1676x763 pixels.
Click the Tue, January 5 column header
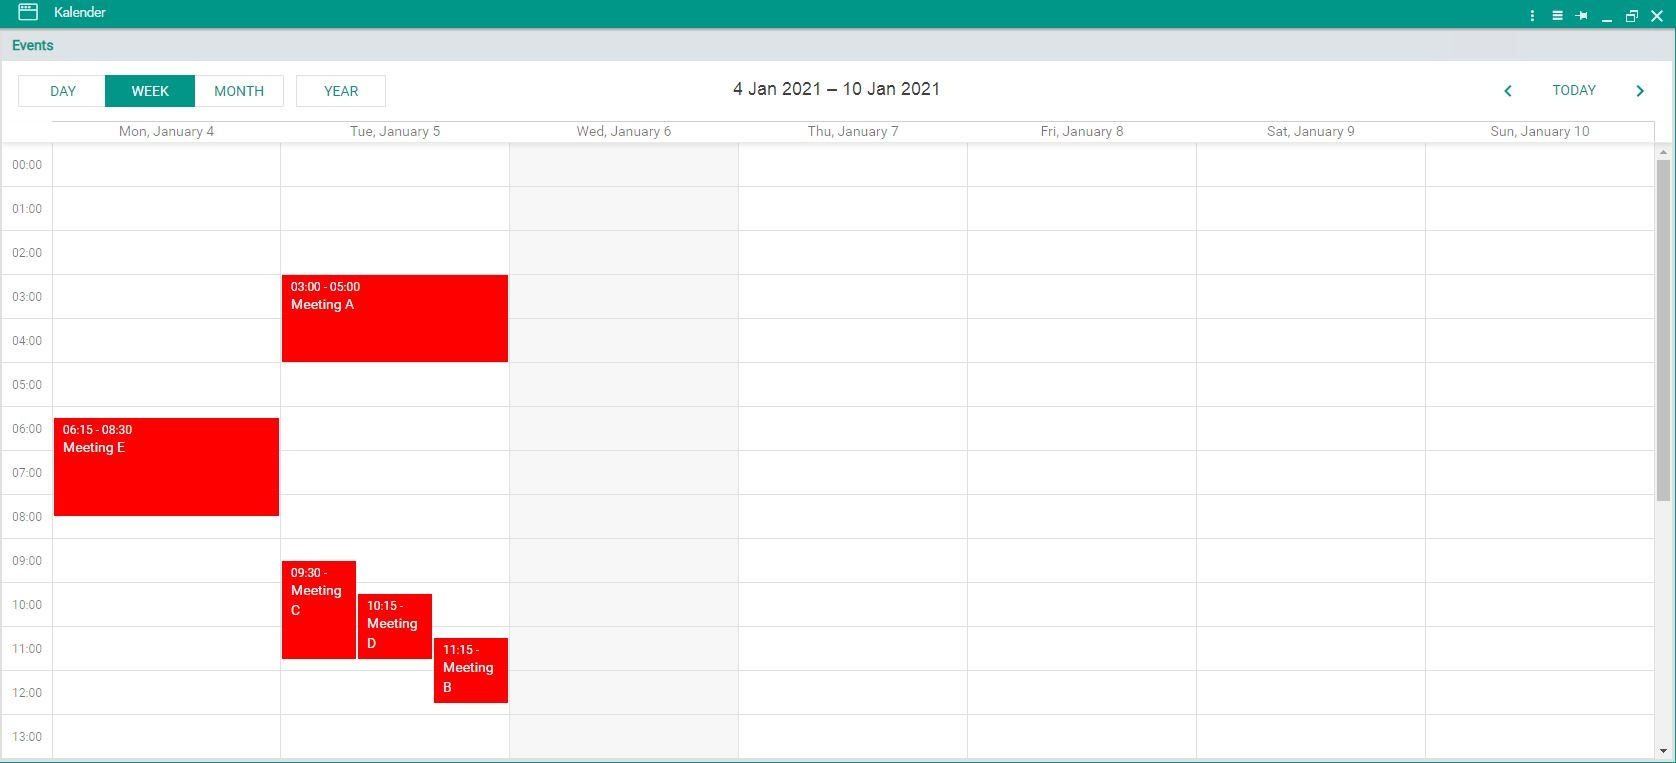395,131
